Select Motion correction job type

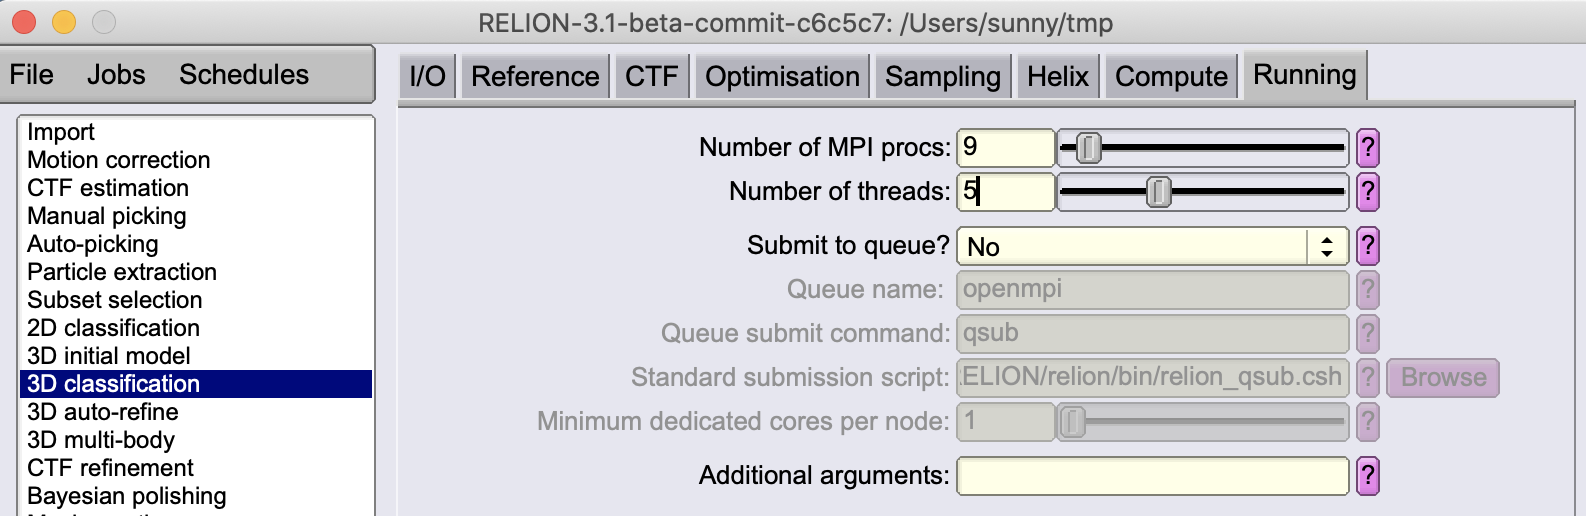(x=196, y=160)
